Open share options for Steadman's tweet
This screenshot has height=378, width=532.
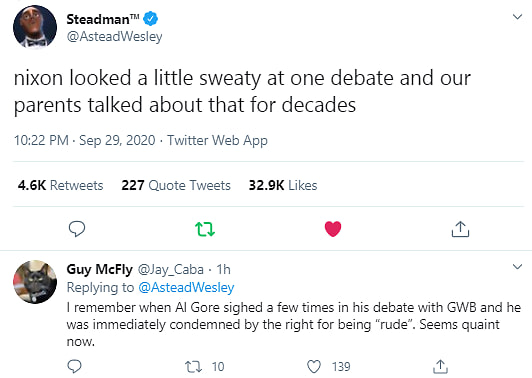(460, 229)
